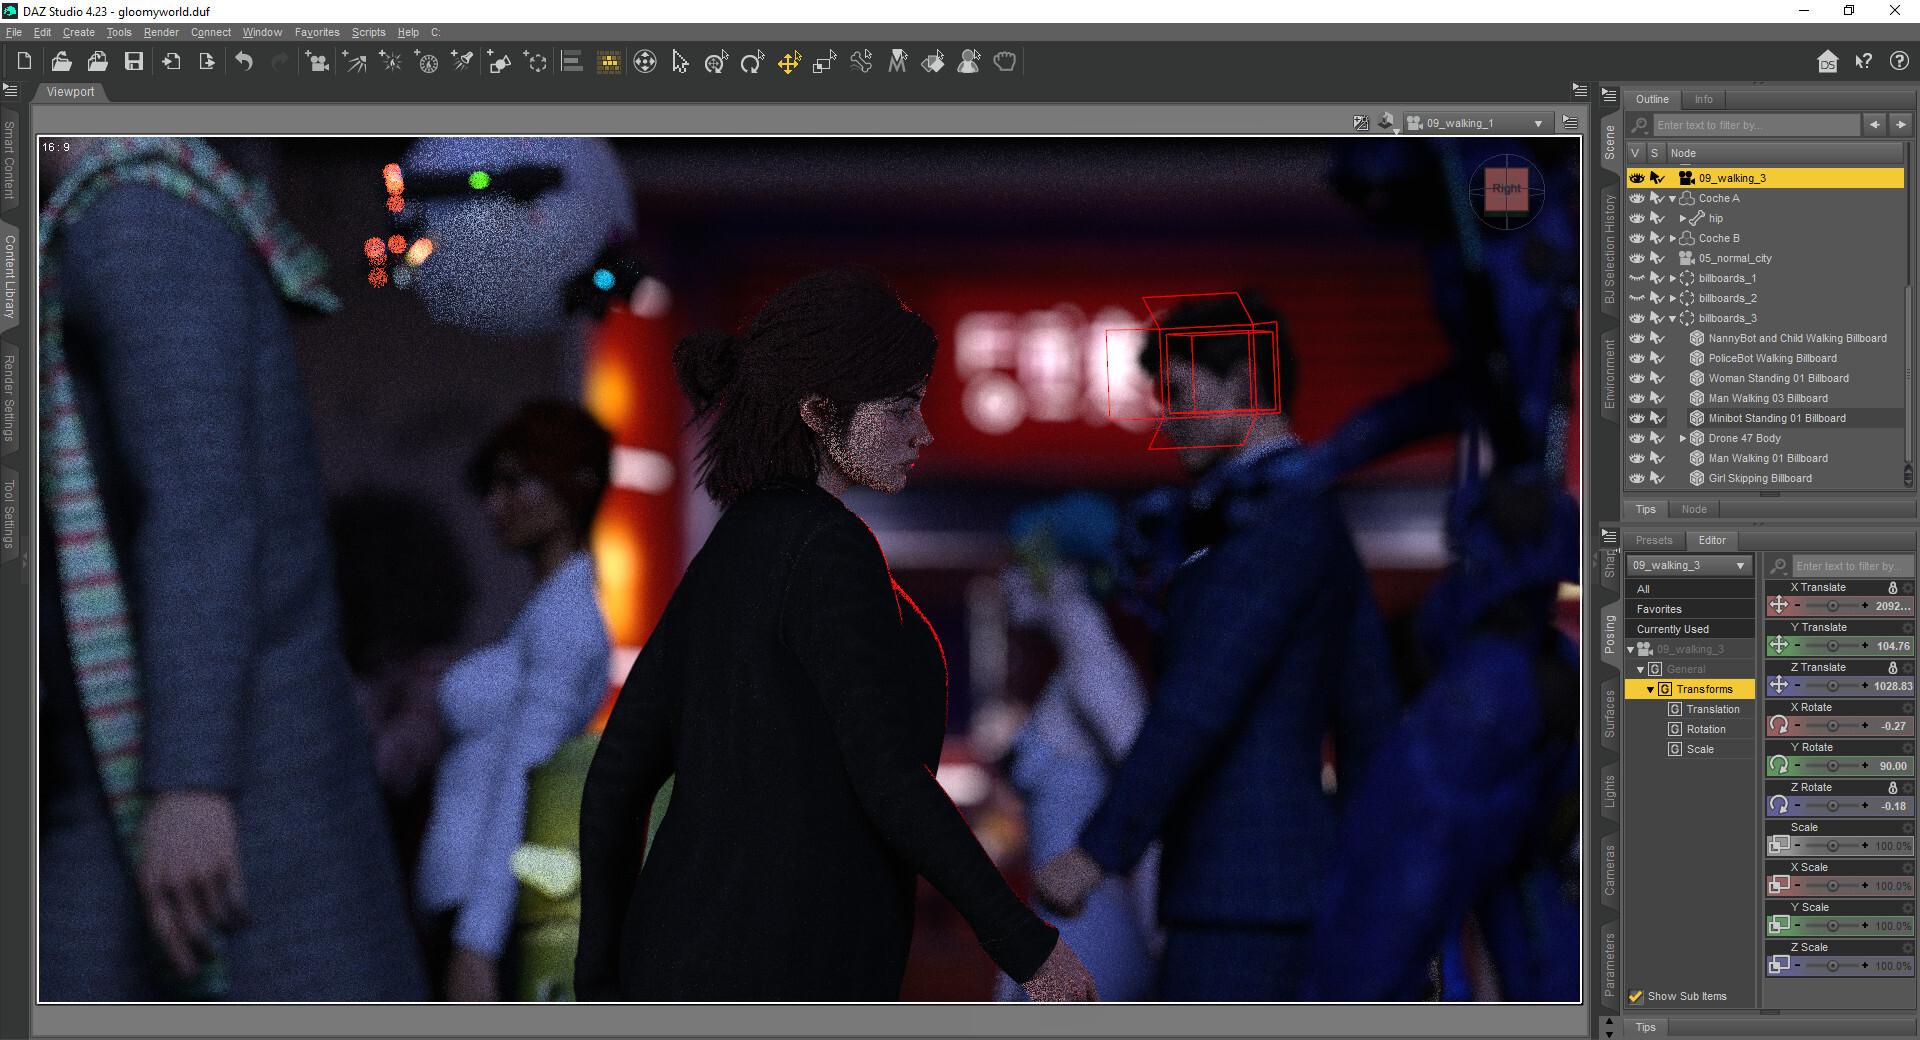Select the Rotation property group
1920x1040 pixels.
[1706, 729]
